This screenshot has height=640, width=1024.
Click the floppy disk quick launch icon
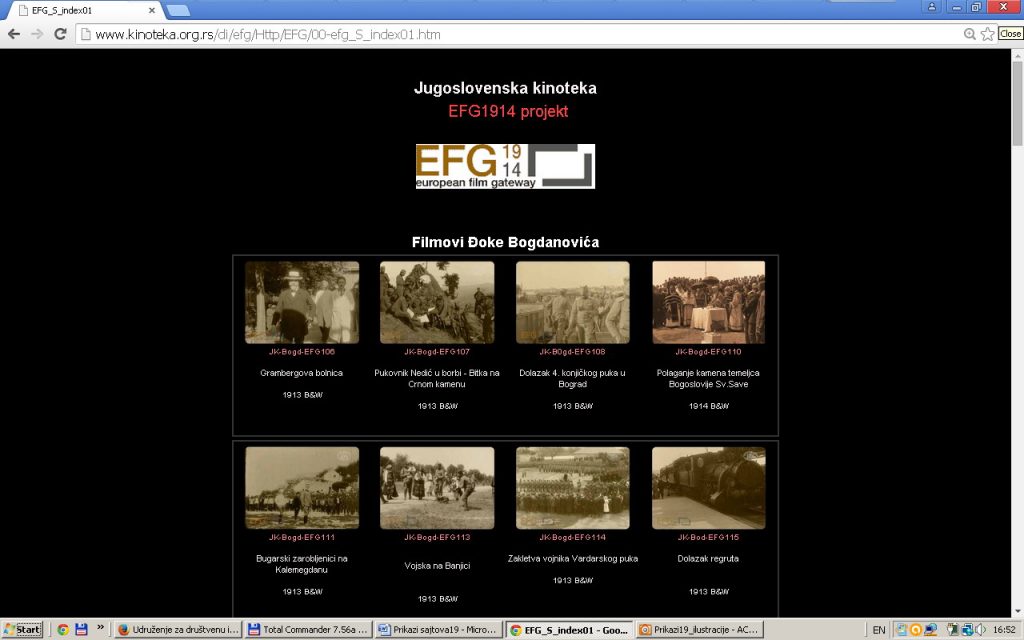tap(81, 630)
